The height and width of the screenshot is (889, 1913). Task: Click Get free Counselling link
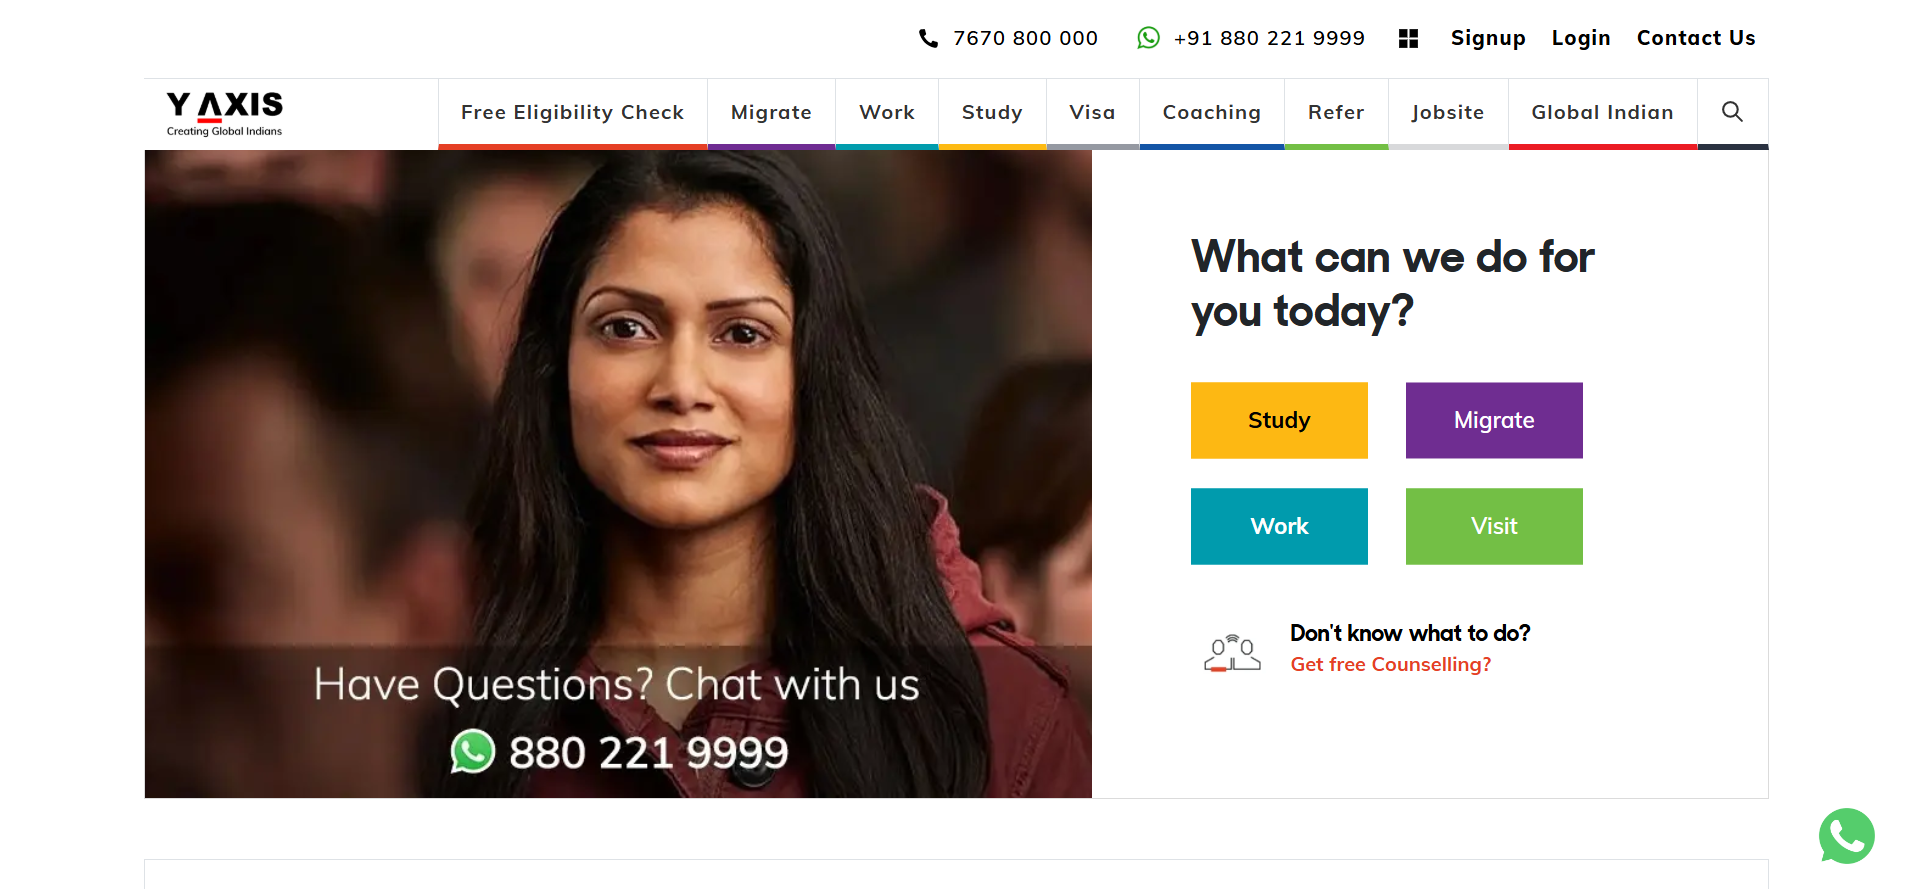pyautogui.click(x=1390, y=664)
